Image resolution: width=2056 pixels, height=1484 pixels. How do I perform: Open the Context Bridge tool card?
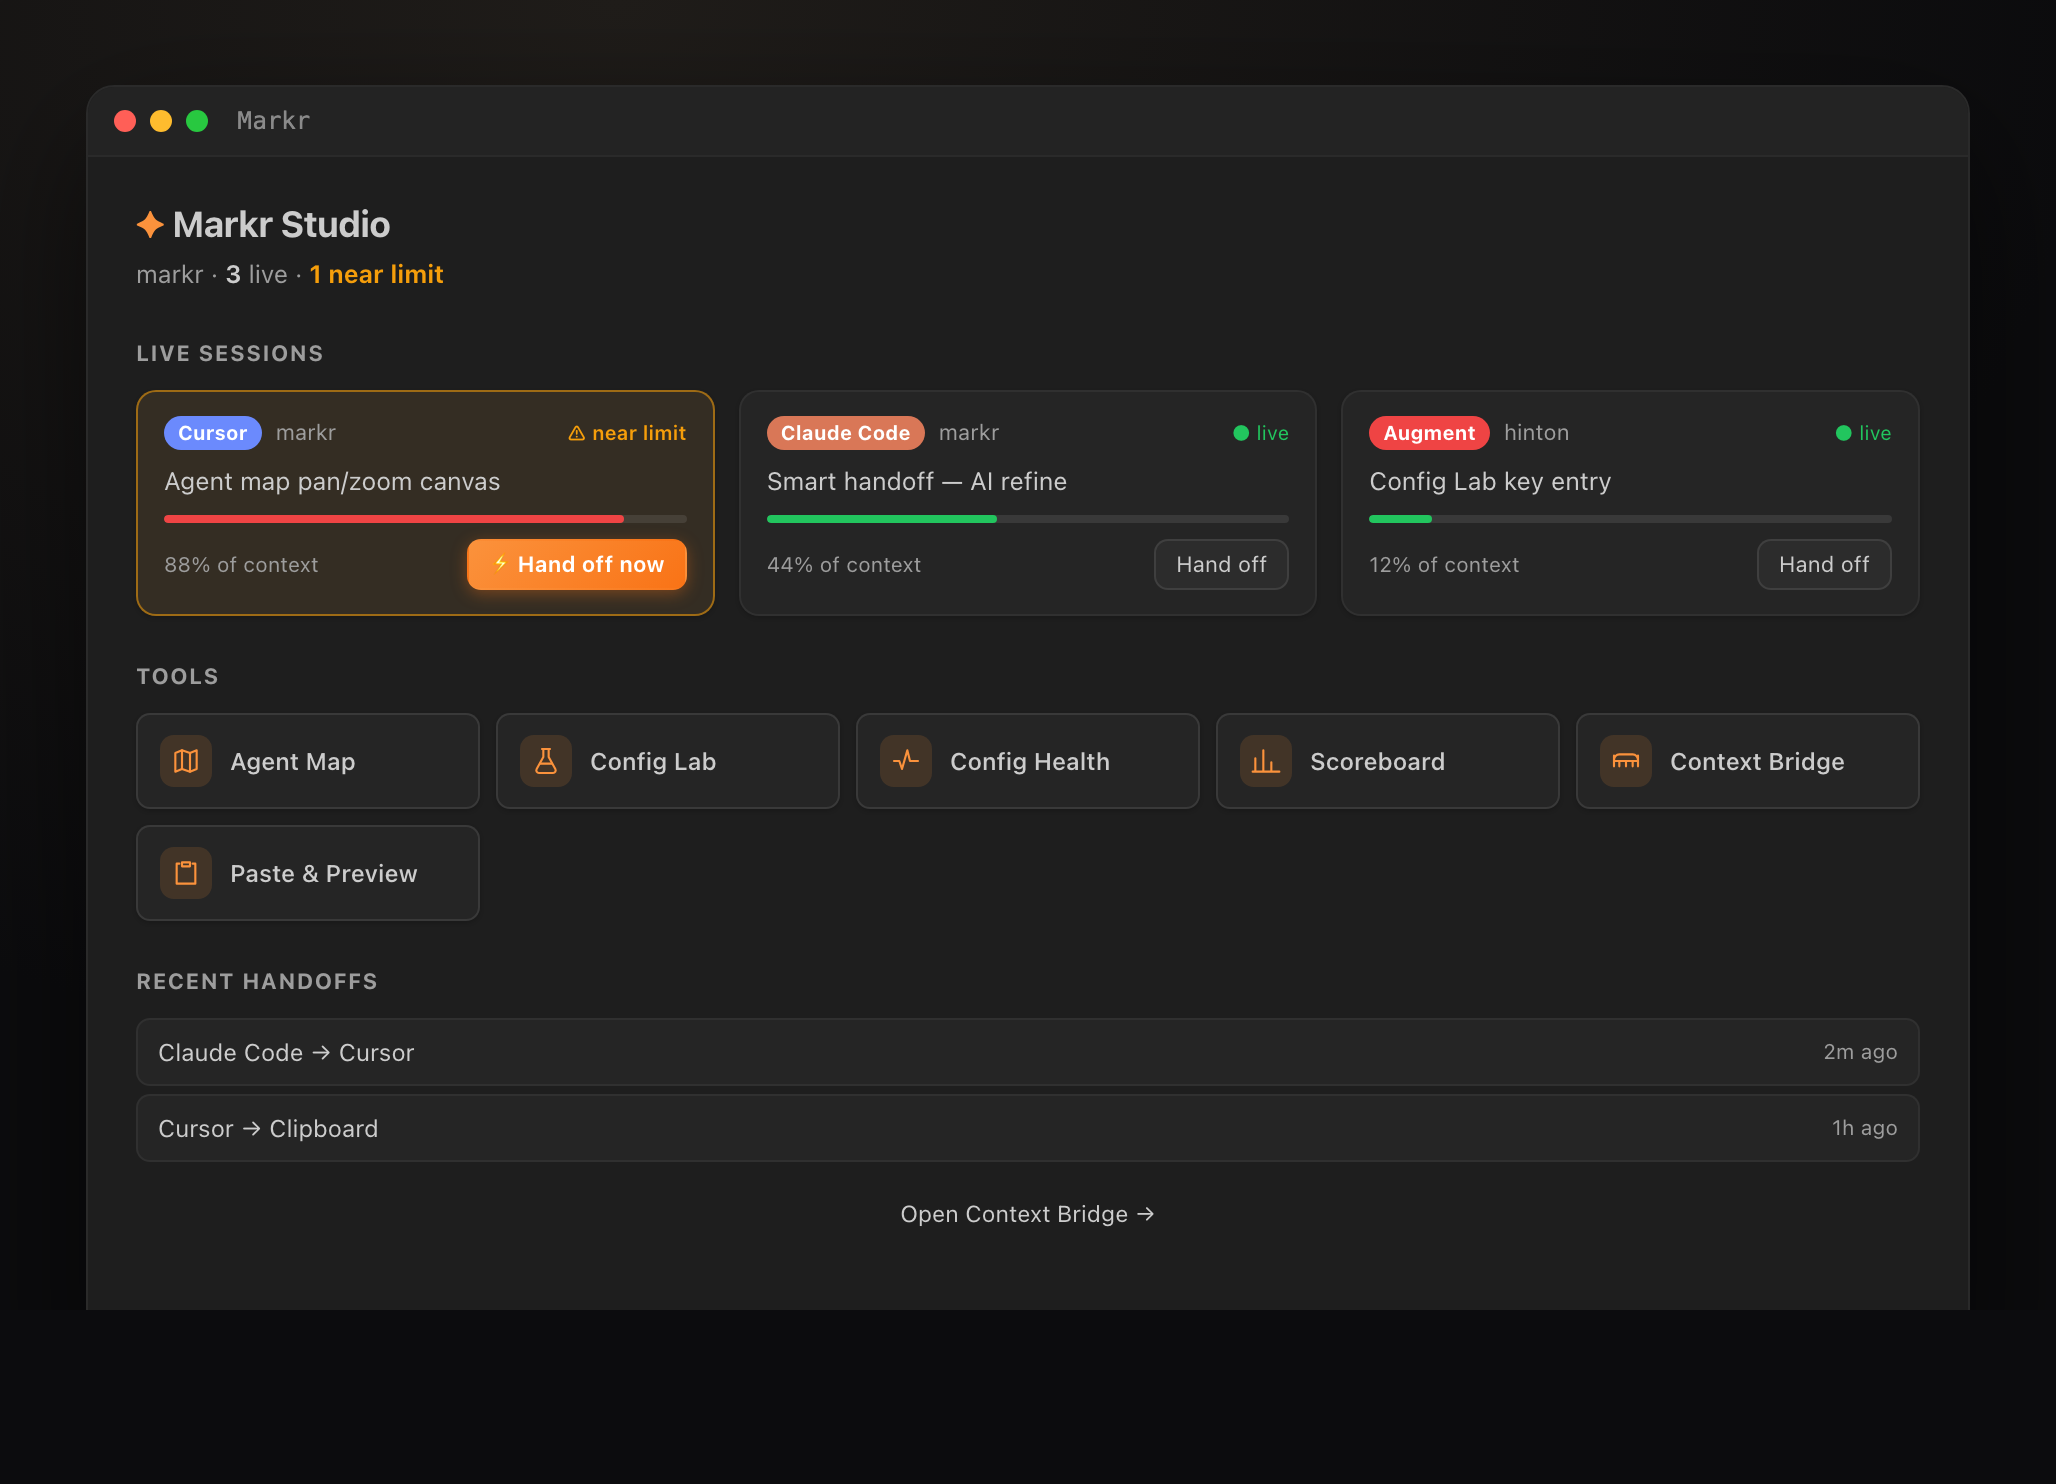1748,761
